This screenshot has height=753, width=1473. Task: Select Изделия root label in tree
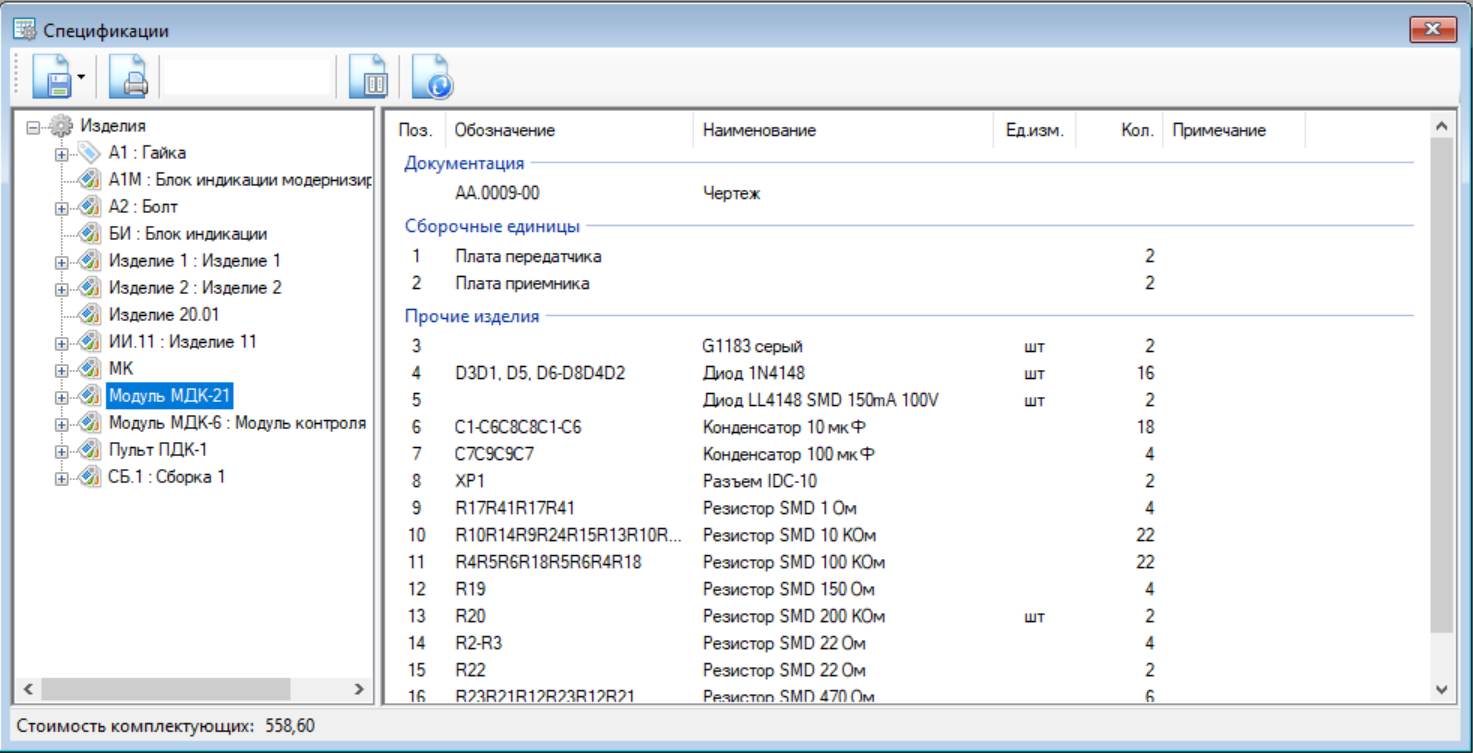(x=113, y=126)
